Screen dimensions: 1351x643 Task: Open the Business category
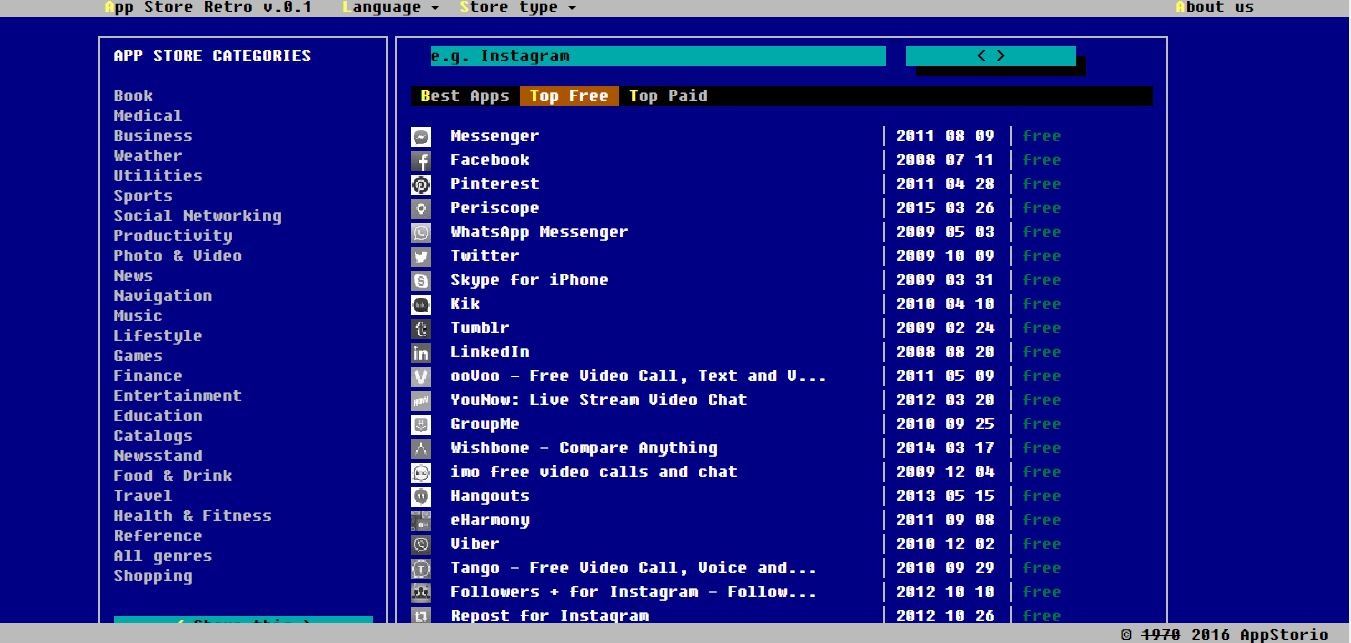[153, 136]
